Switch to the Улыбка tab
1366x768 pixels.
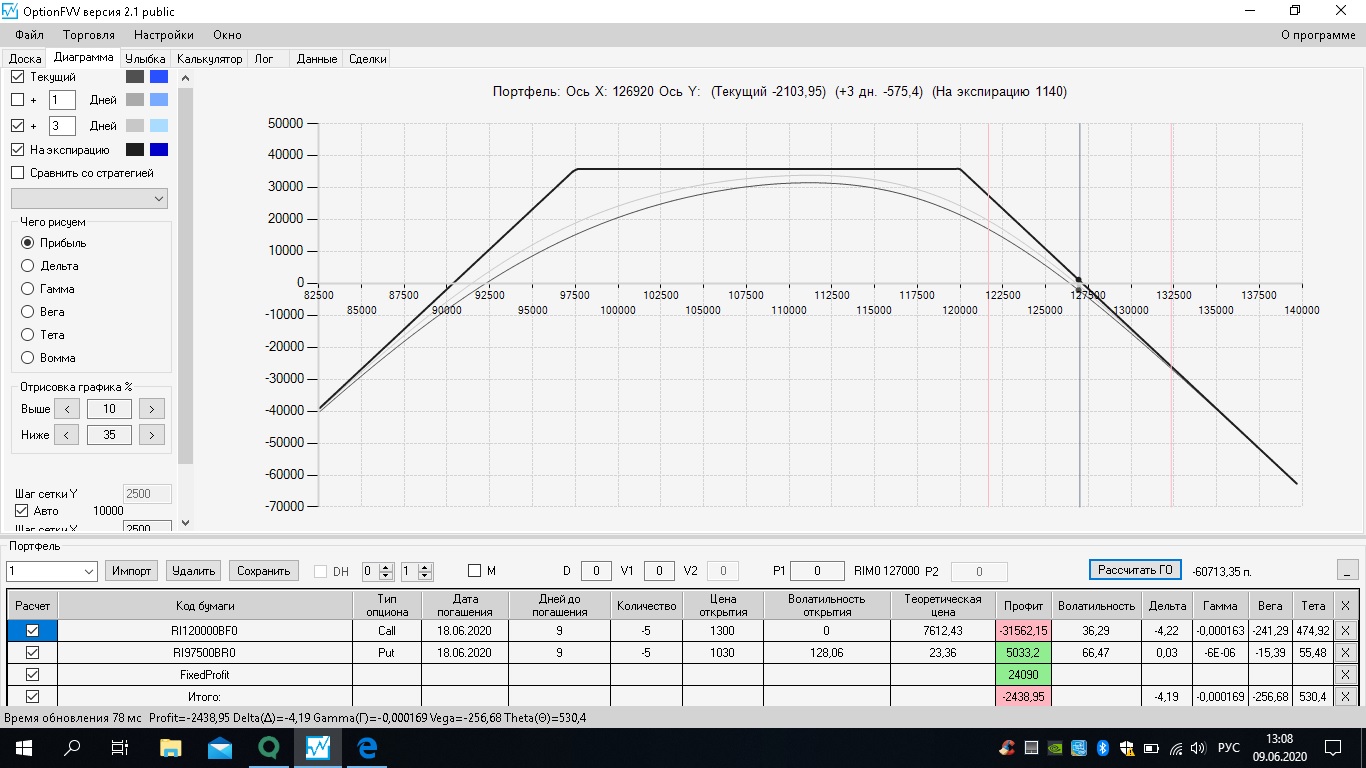(145, 59)
